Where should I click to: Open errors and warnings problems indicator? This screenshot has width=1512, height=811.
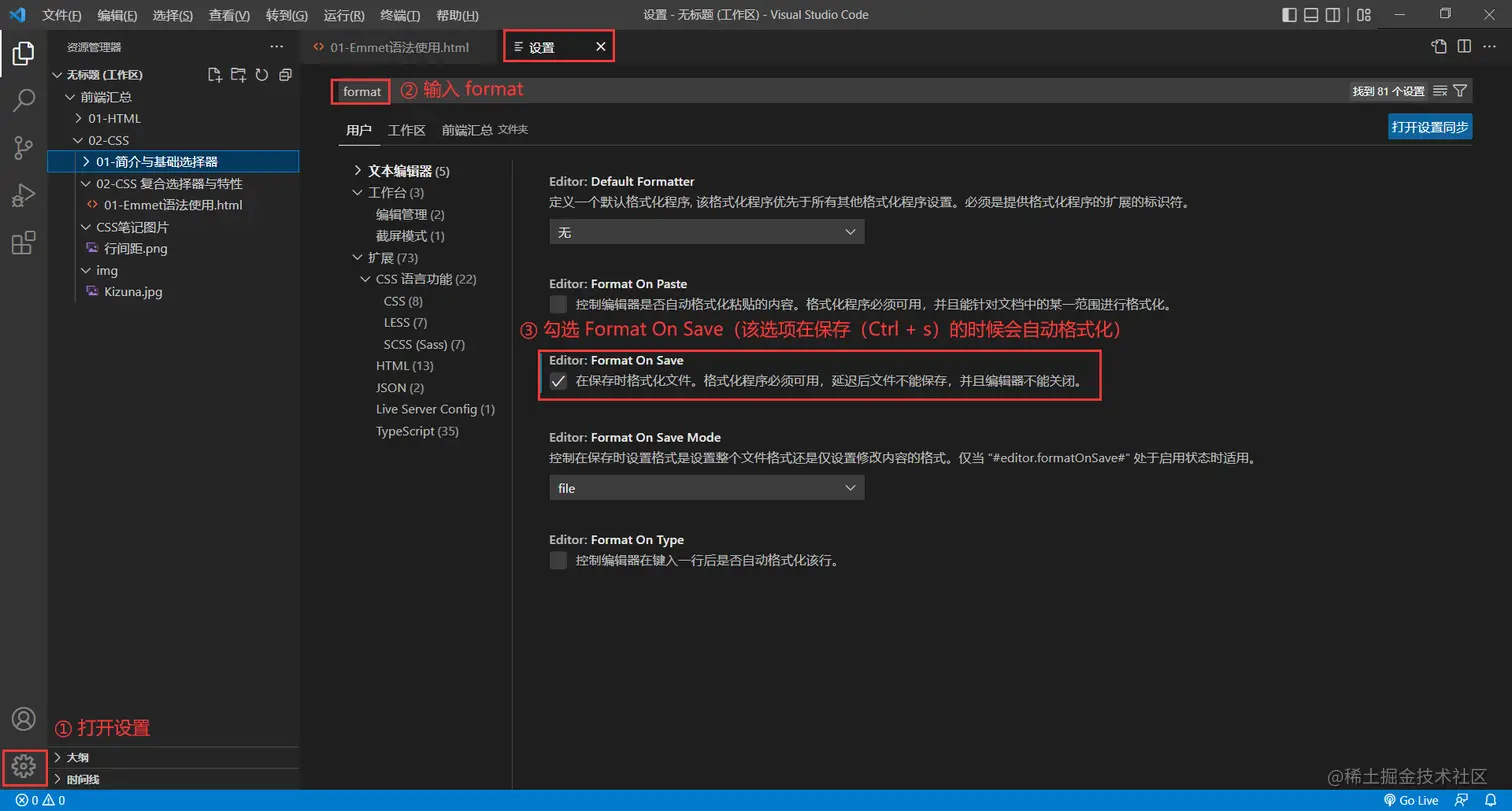pos(40,800)
